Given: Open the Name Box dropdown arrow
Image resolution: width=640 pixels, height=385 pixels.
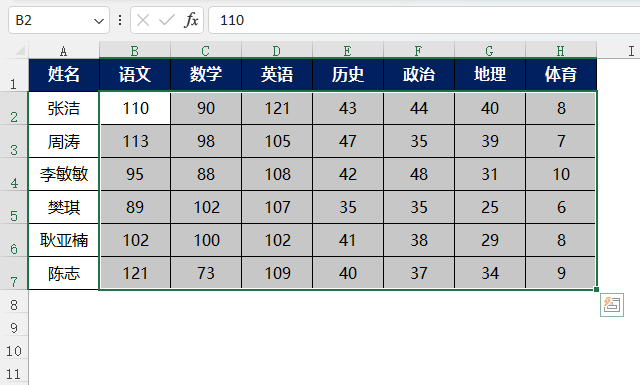Looking at the screenshot, I should pos(98,20).
